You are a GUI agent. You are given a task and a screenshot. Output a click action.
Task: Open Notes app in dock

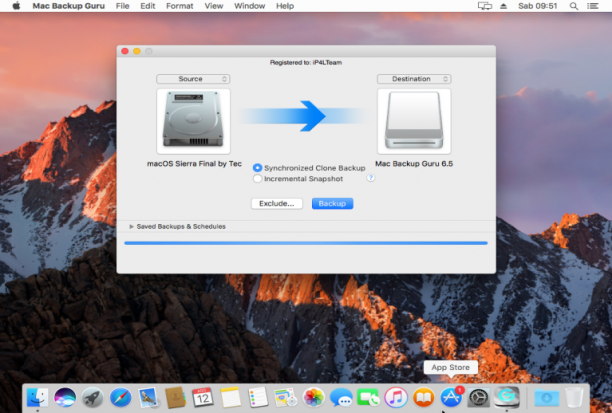tap(230, 397)
